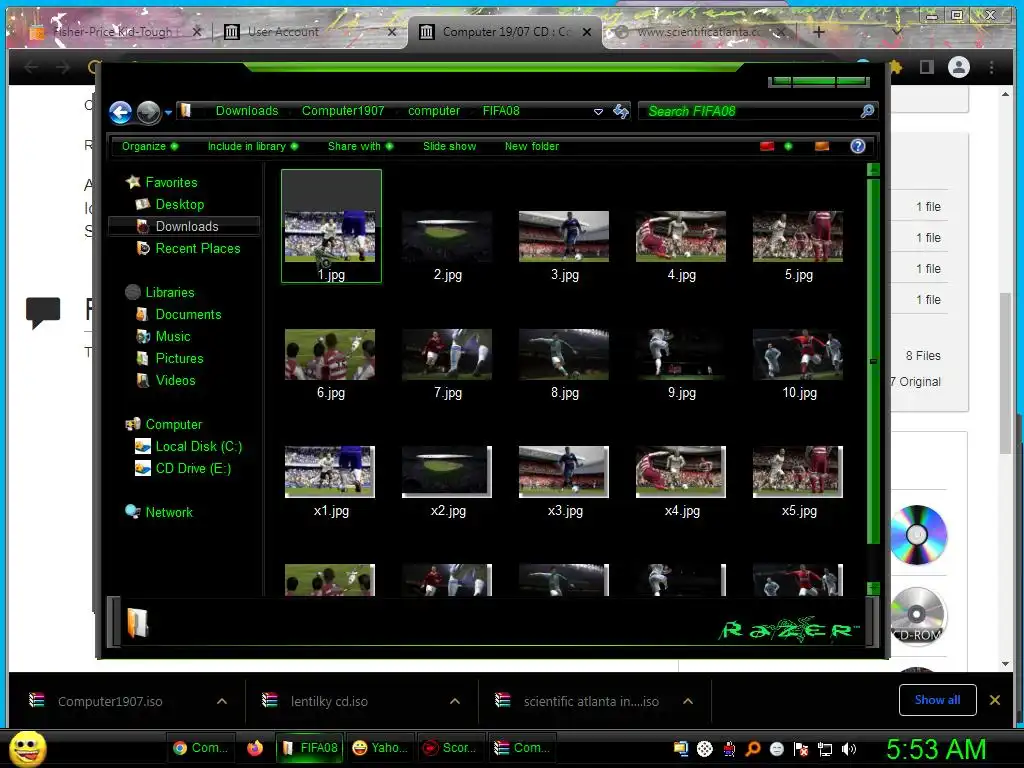The image size is (1024, 768).
Task: Select the 9.jpg thumbnail
Action: (x=681, y=355)
